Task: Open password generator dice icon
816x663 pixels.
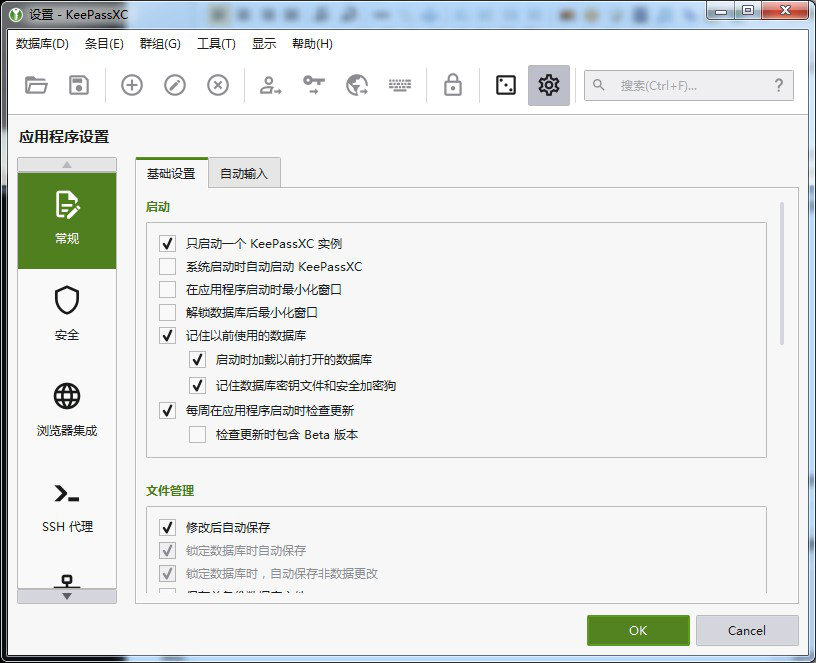Action: [506, 85]
